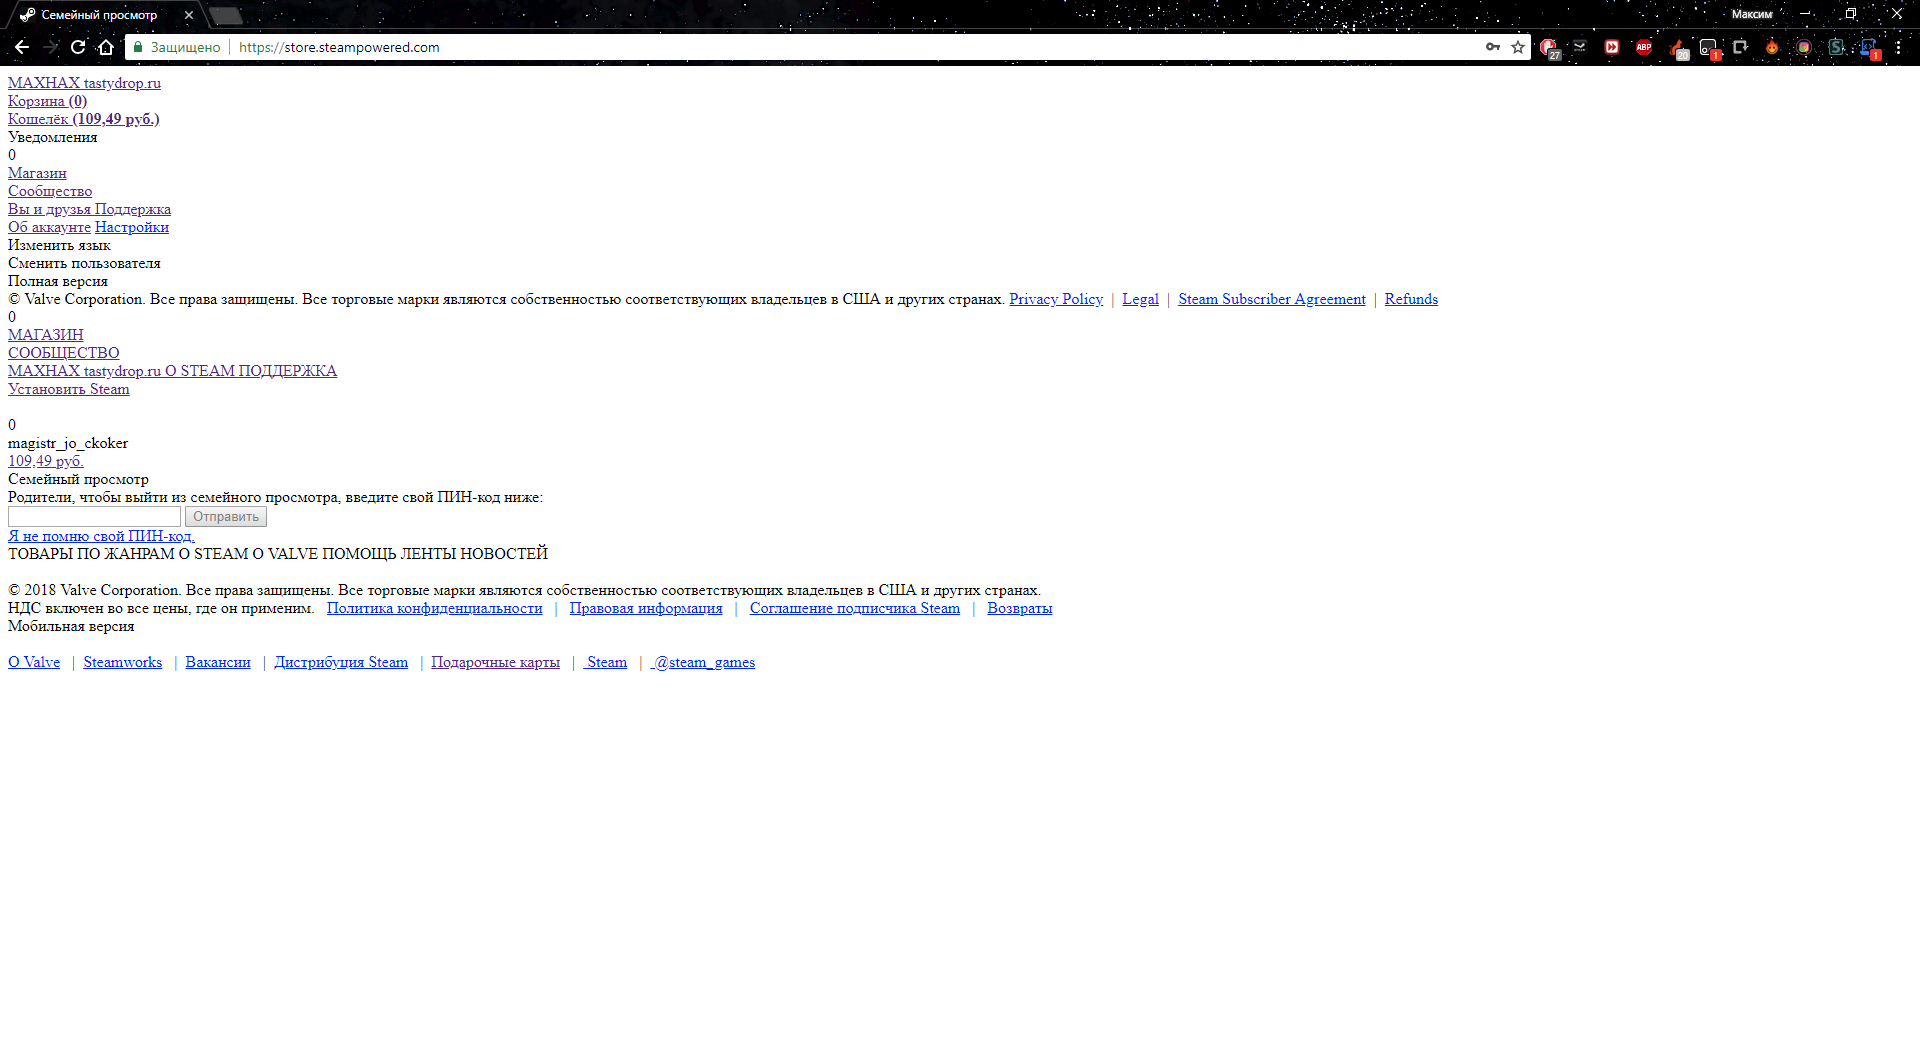Open the orange cat extension with badge 20
This screenshot has height=1040, width=1920.
click(x=1677, y=48)
